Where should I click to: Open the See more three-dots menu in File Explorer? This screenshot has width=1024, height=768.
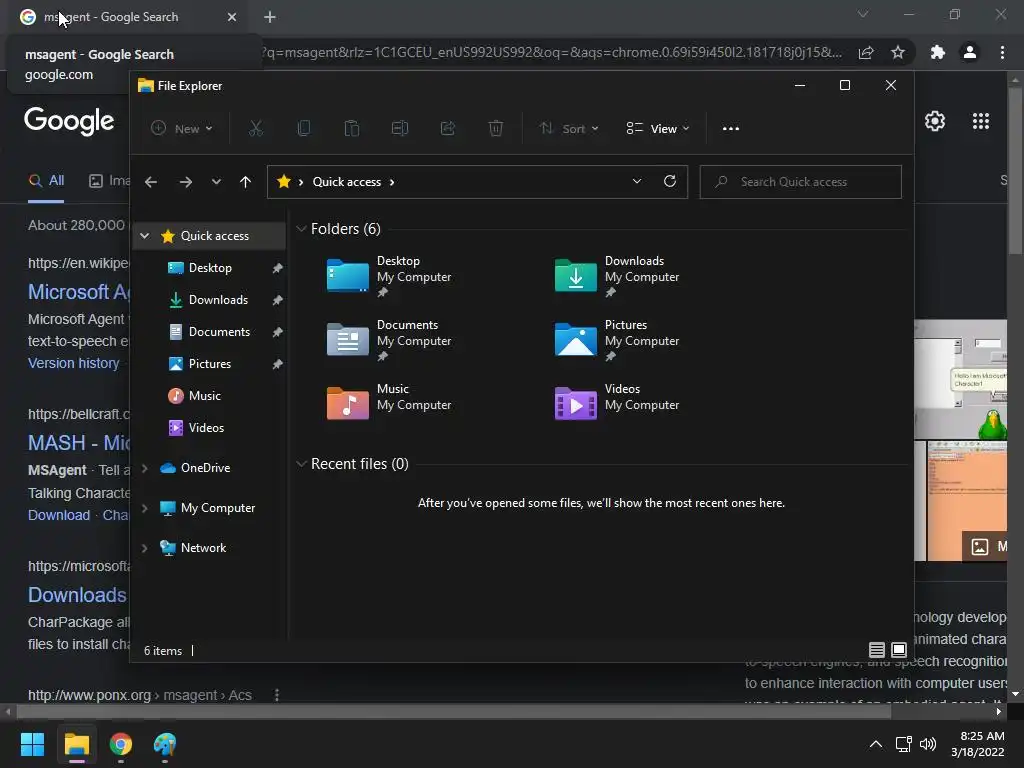click(x=731, y=129)
